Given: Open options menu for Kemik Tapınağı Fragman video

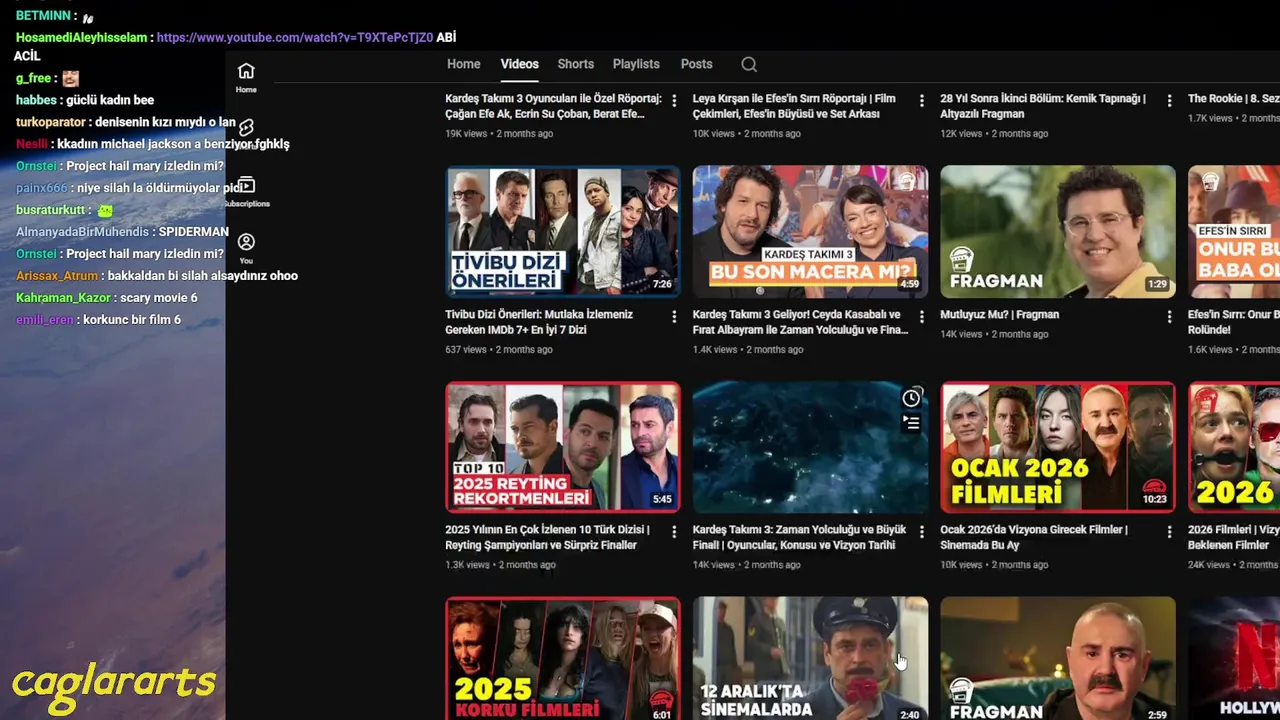Looking at the screenshot, I should 1169,101.
